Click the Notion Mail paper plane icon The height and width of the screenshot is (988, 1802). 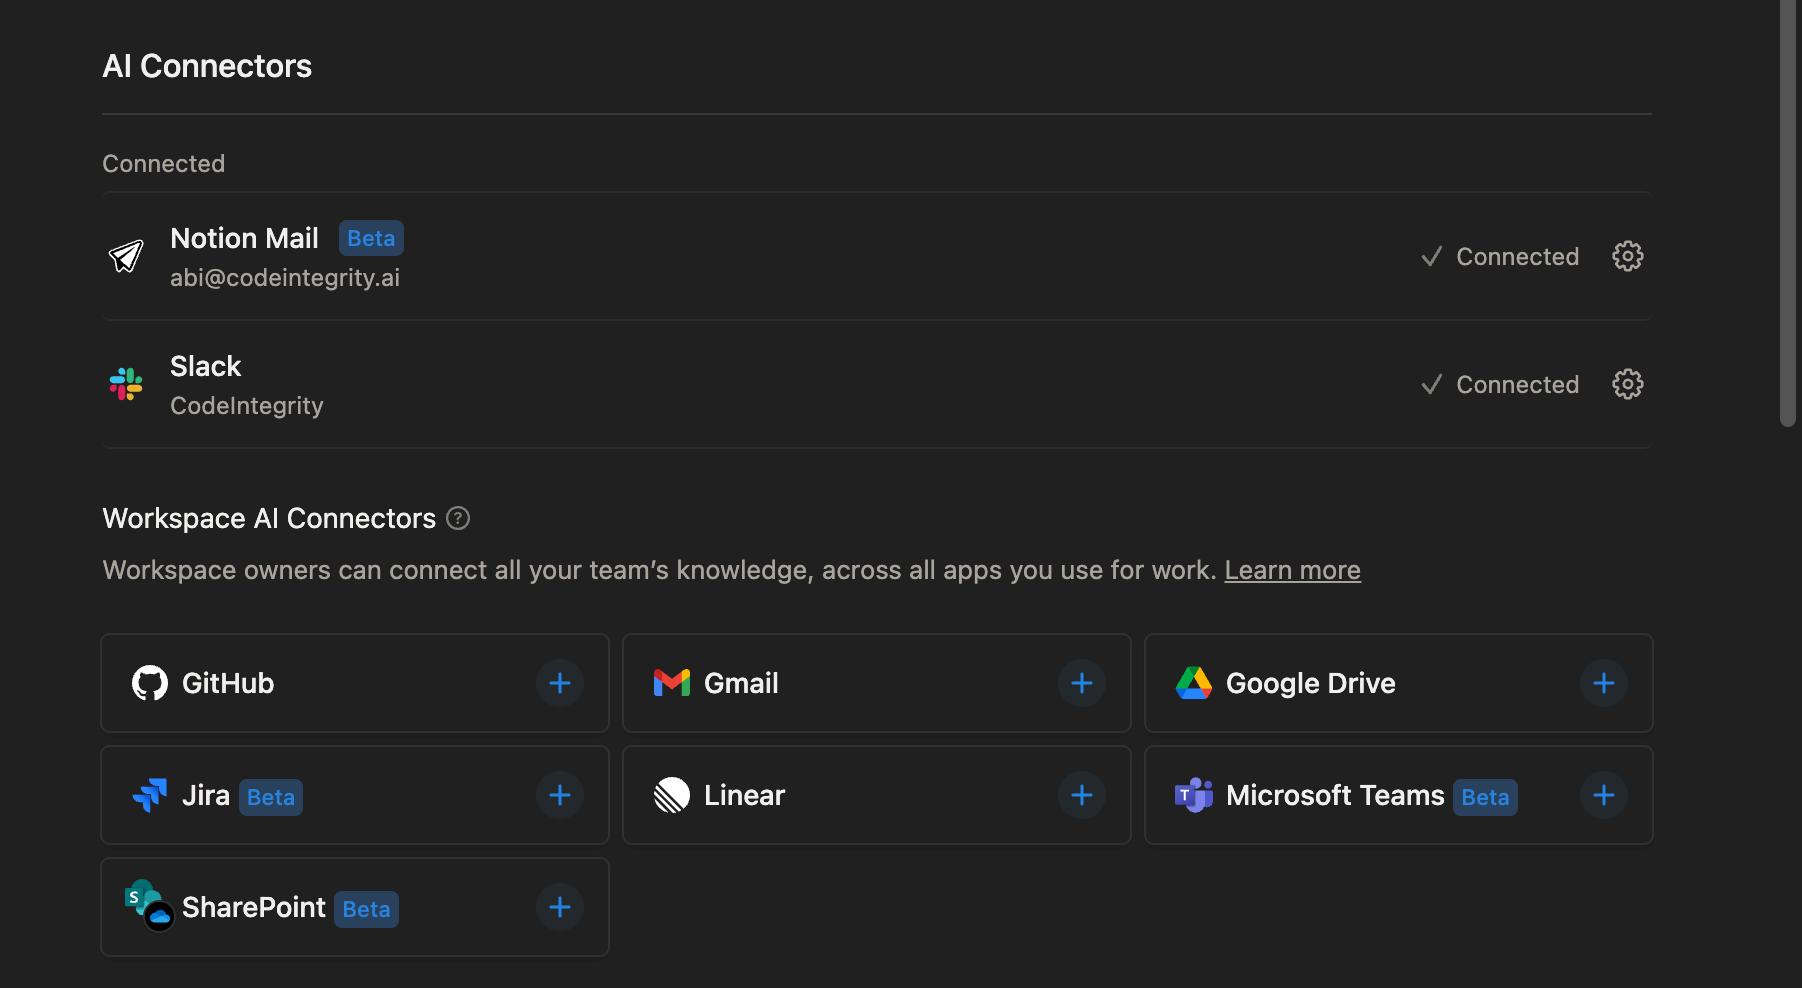pyautogui.click(x=126, y=256)
